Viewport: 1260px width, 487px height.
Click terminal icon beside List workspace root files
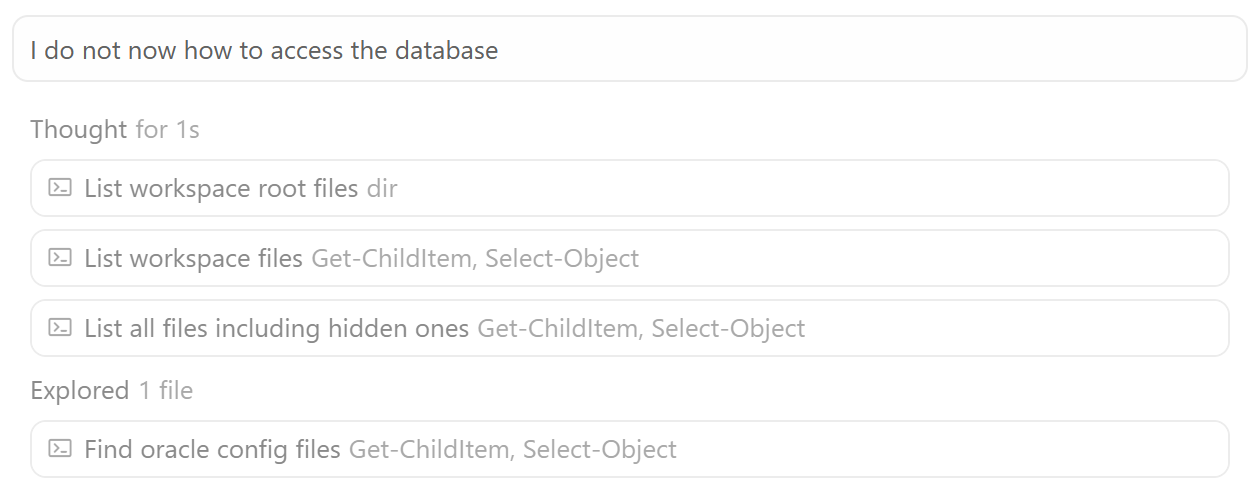click(60, 188)
